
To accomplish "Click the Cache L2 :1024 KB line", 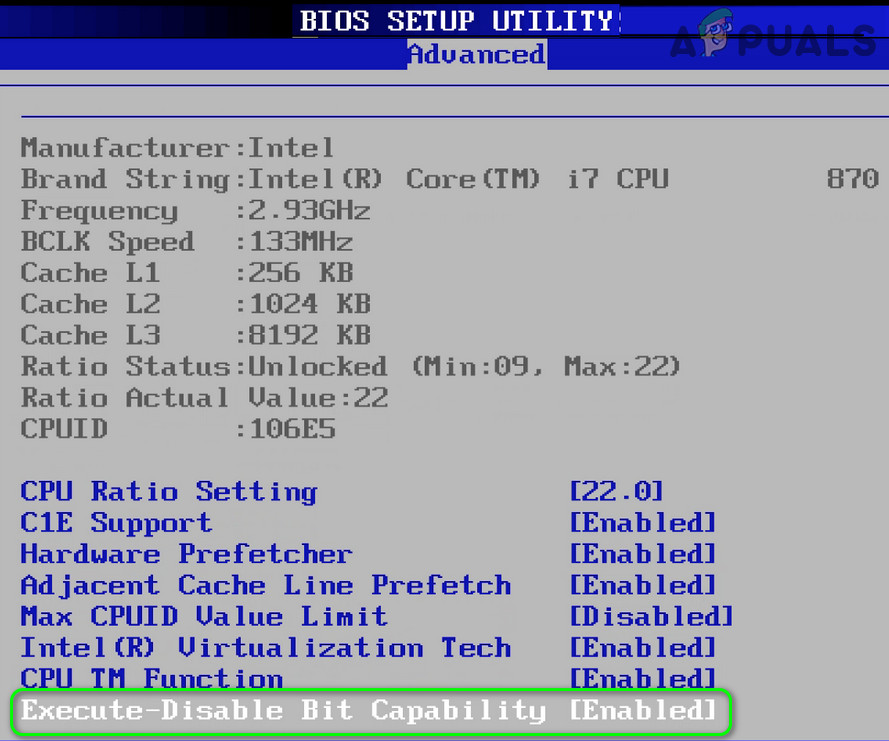I will click(x=196, y=304).
